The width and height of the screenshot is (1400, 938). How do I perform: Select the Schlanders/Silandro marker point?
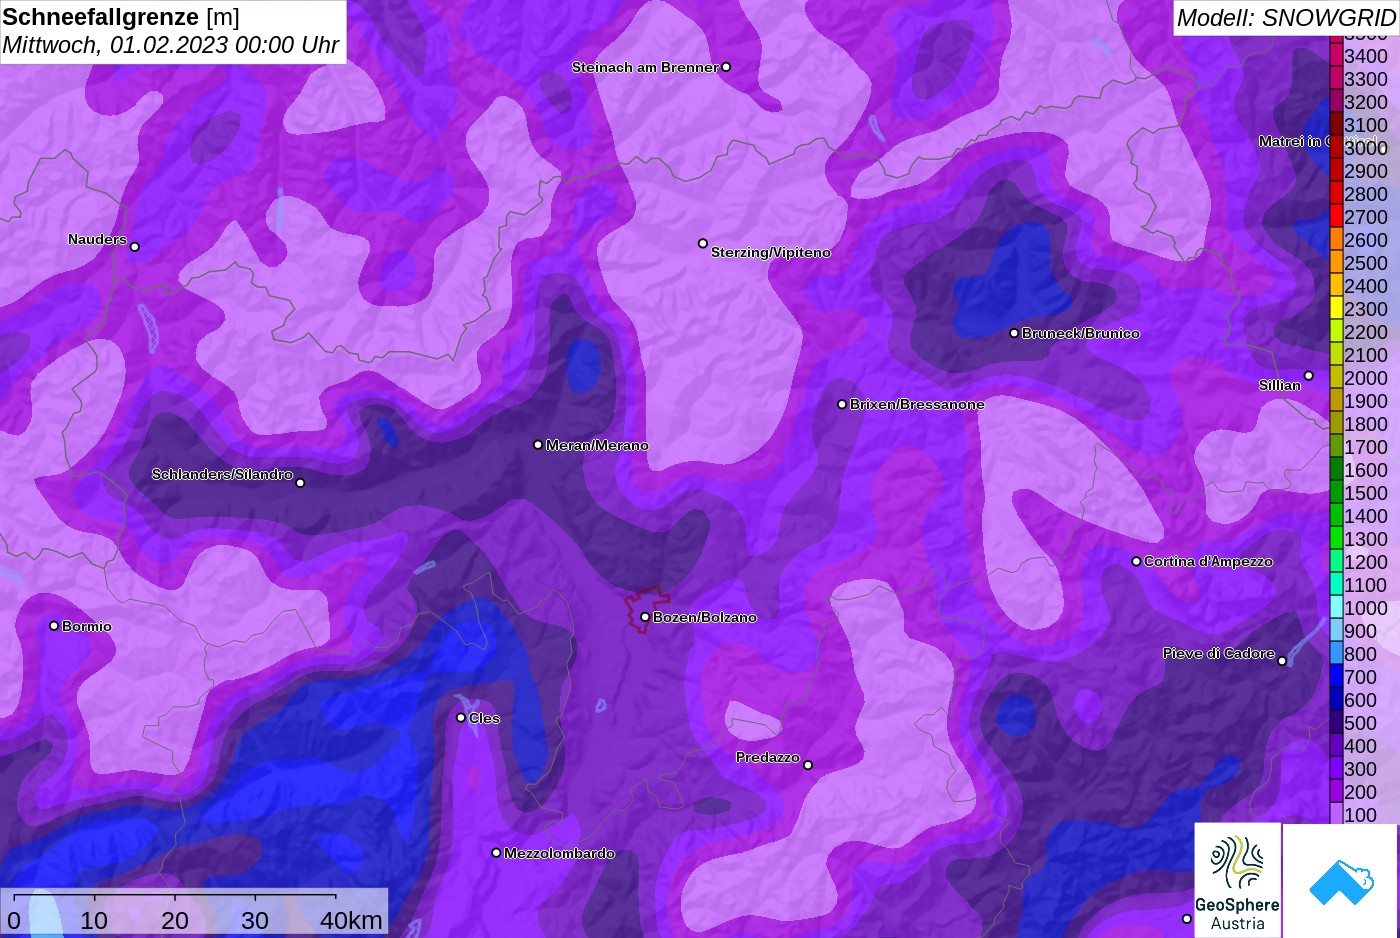[300, 483]
